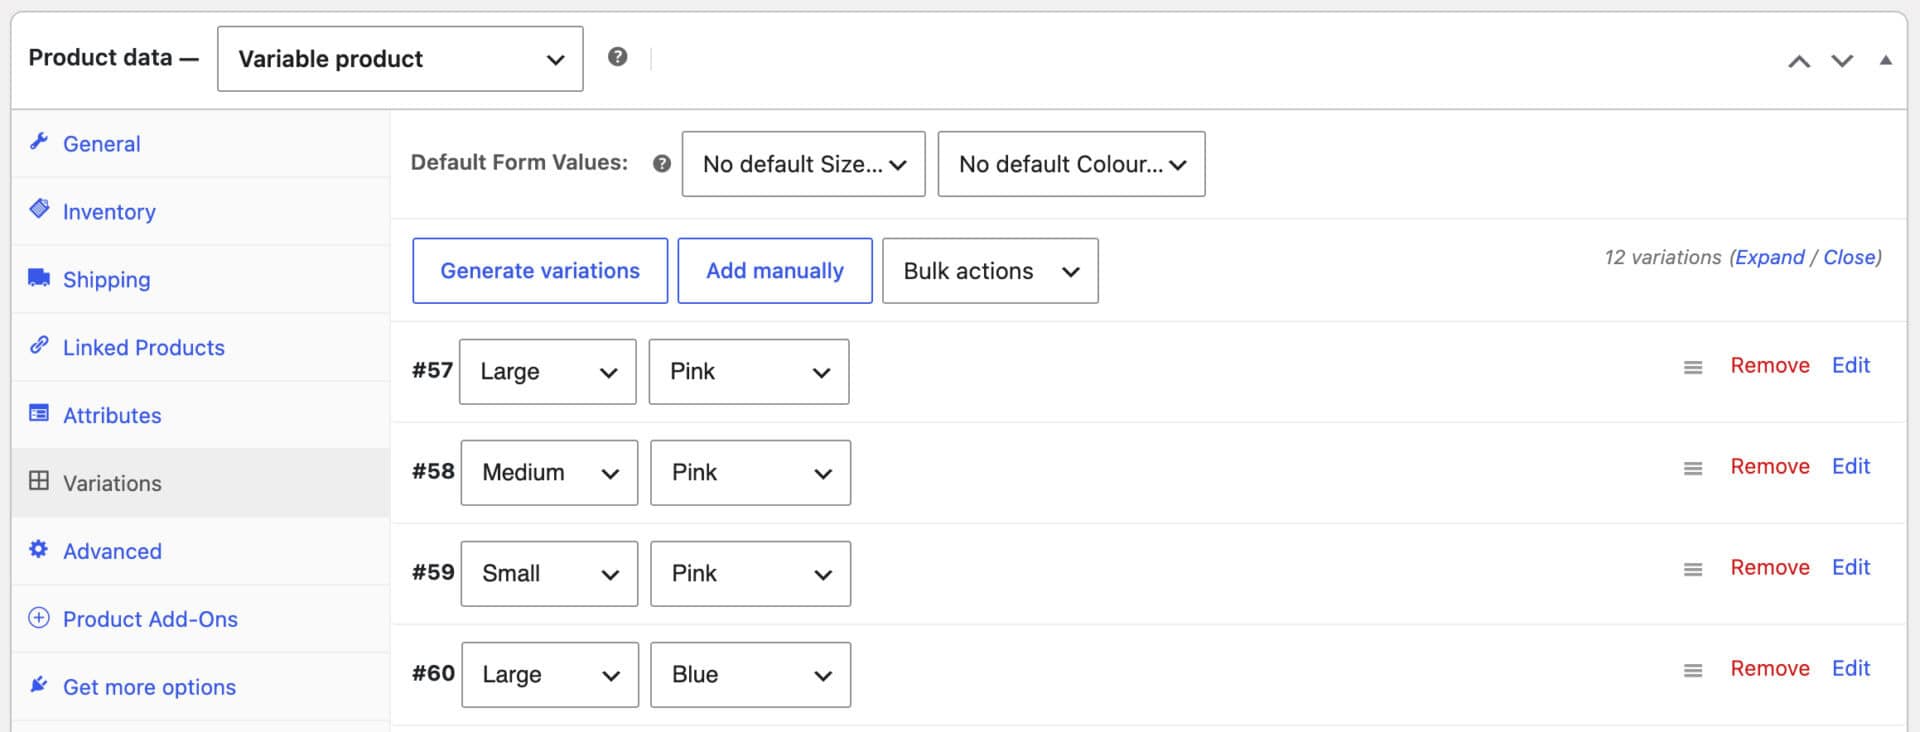Click the Generate variations button

pos(540,271)
